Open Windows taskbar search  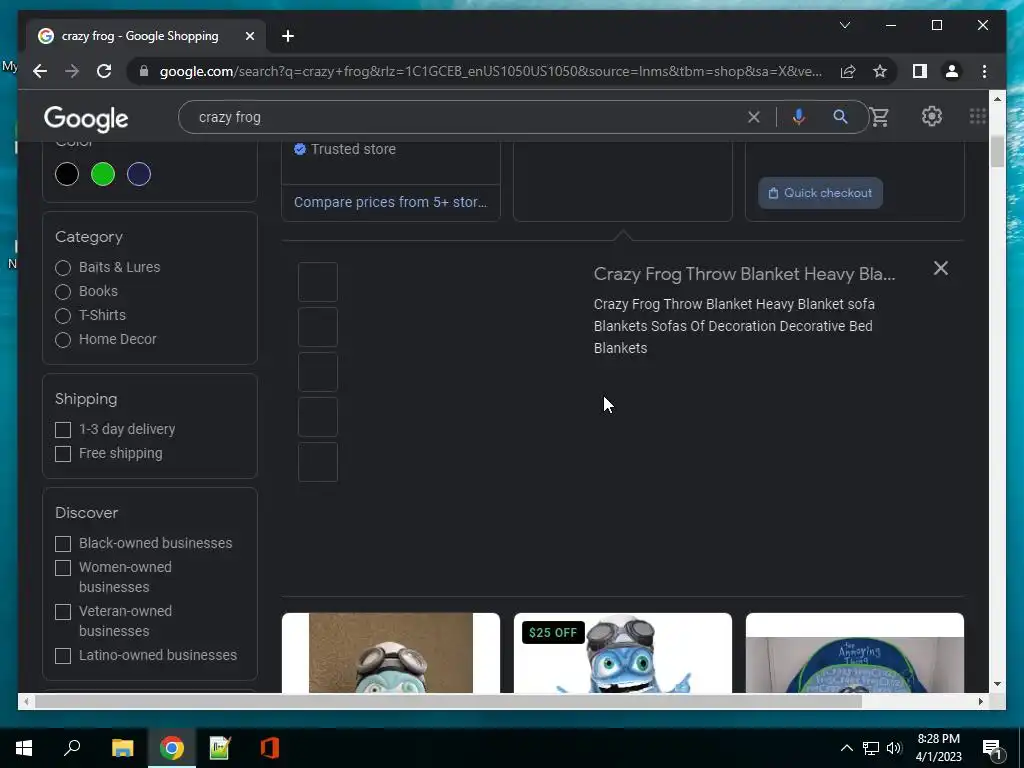pyautogui.click(x=72, y=748)
